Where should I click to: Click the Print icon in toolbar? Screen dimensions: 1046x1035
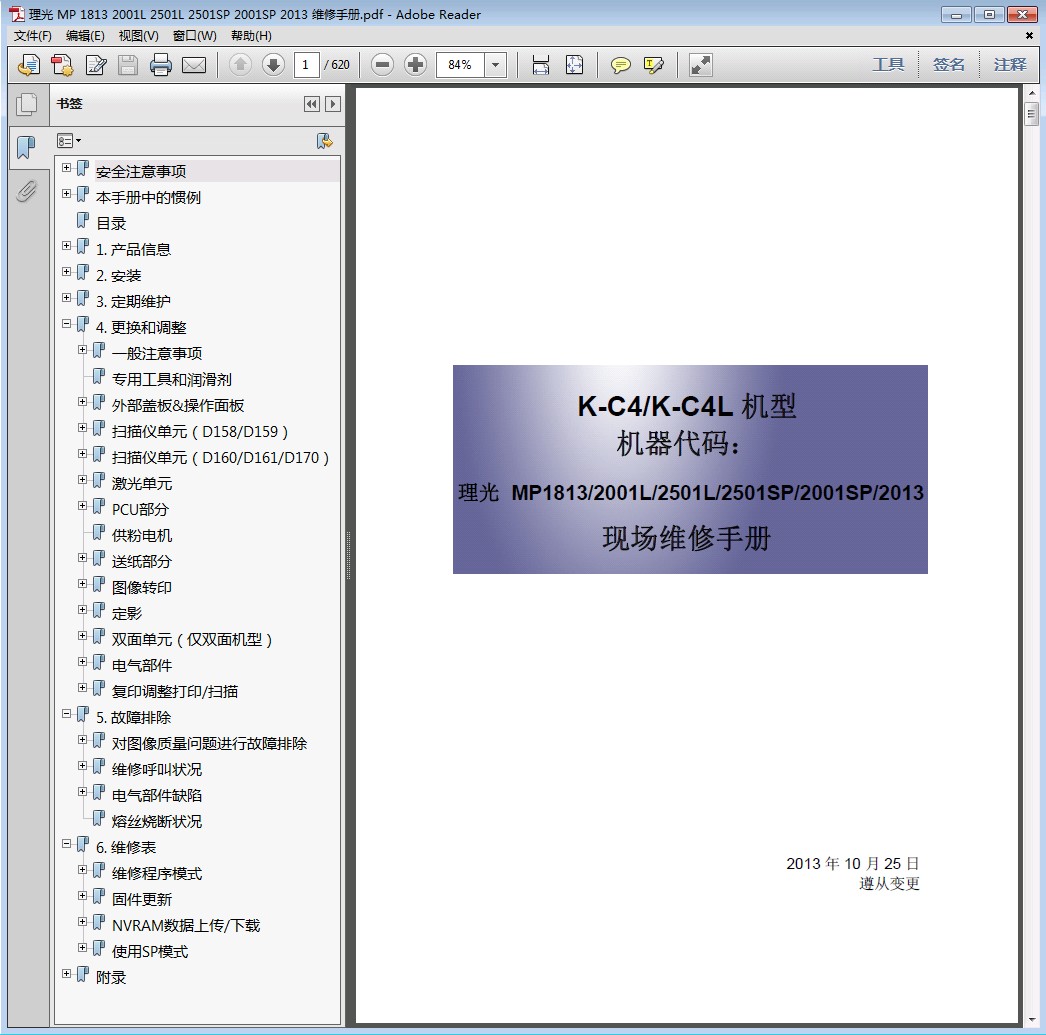pyautogui.click(x=161, y=66)
